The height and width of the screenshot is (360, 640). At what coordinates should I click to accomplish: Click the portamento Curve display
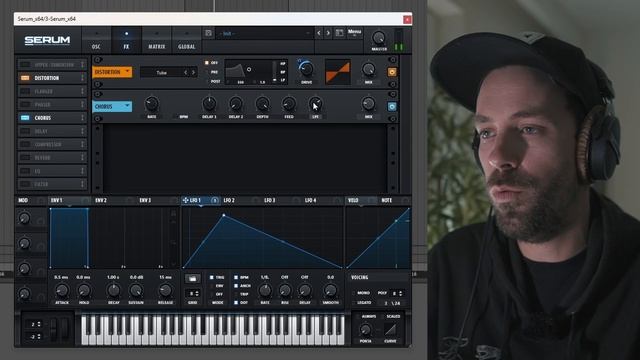(x=390, y=330)
